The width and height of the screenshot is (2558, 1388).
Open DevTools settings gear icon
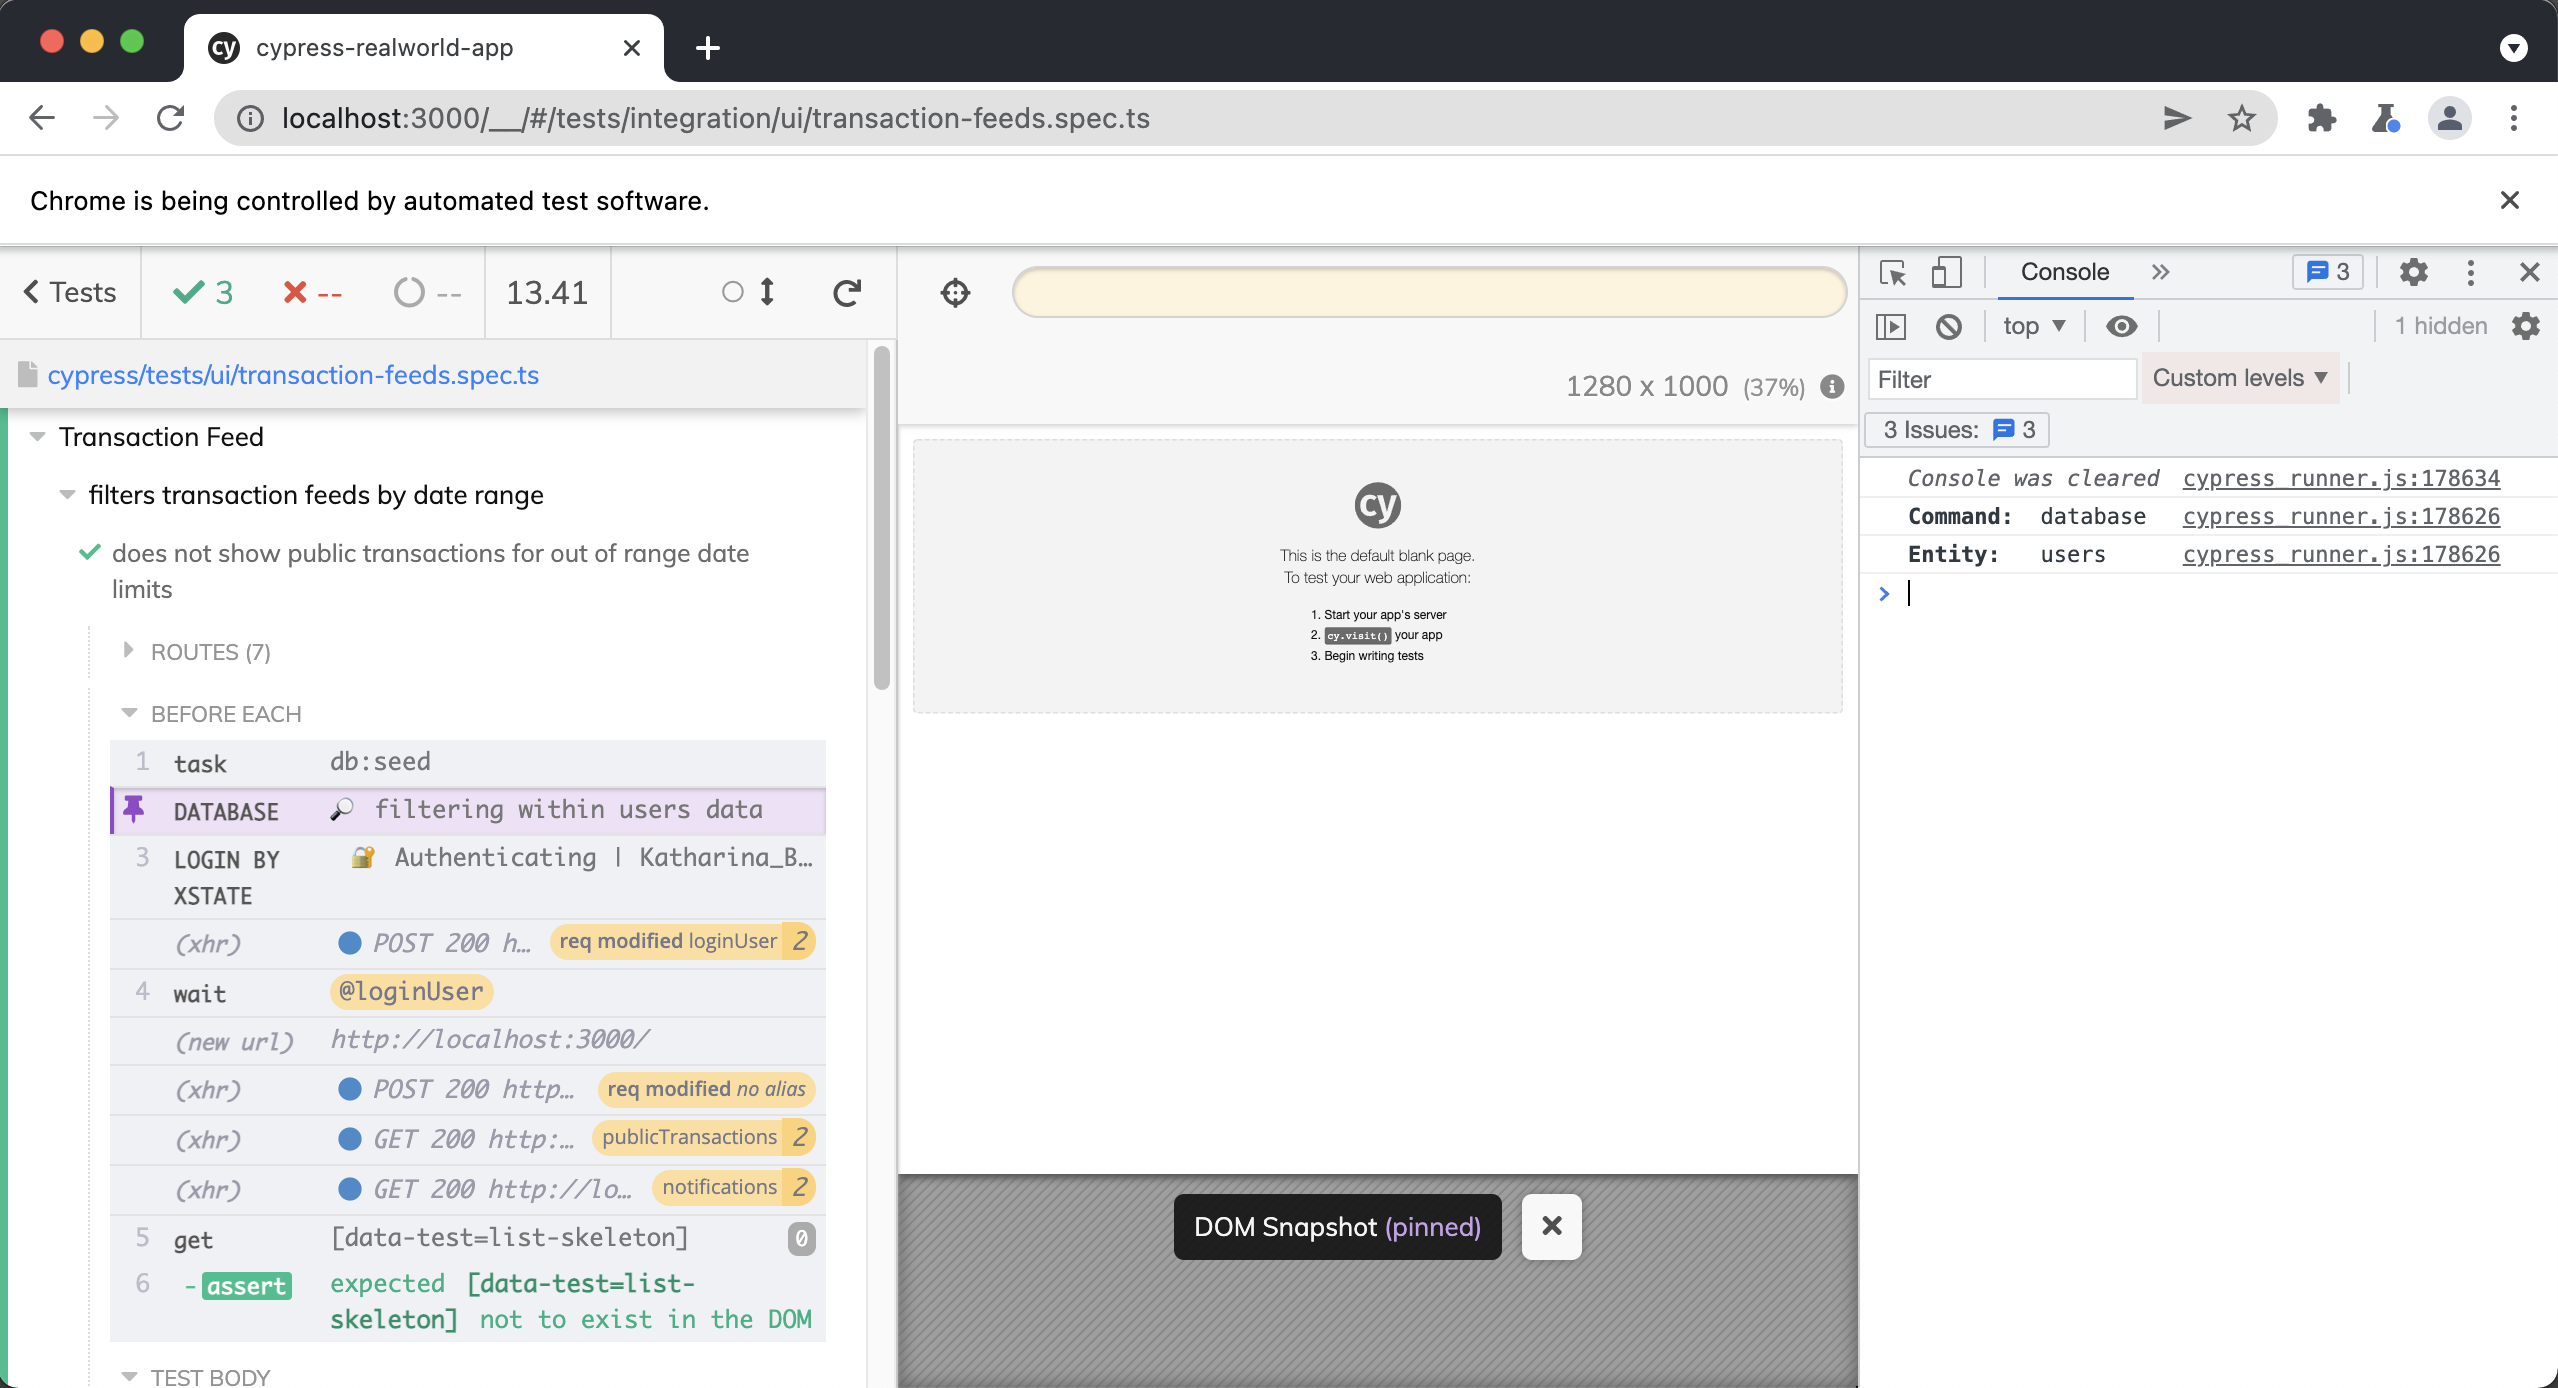2413,272
